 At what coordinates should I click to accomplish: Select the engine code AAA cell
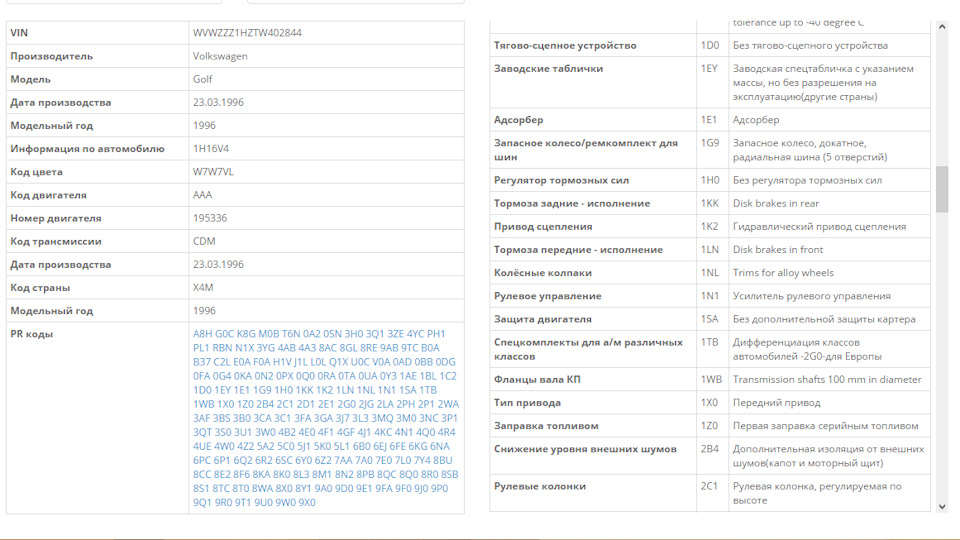pyautogui.click(x=202, y=195)
